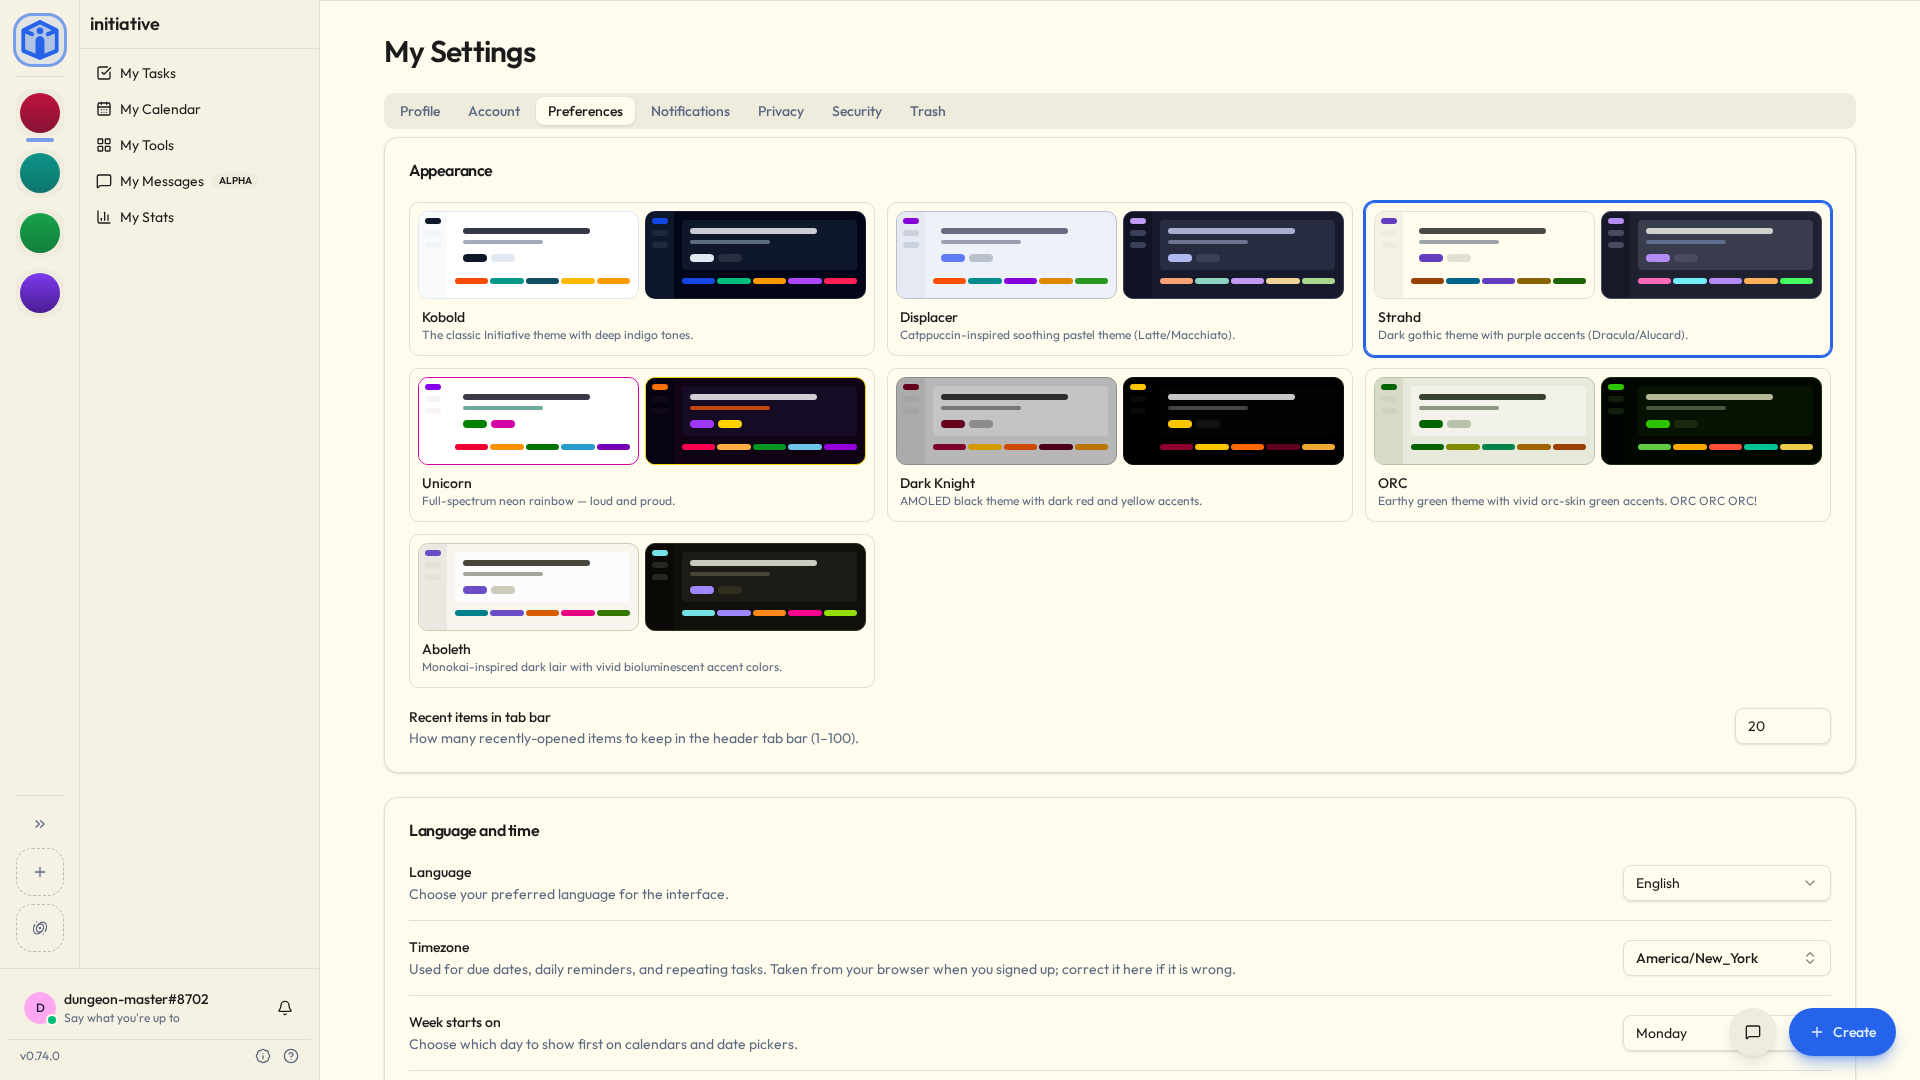Click the recent items number field
The width and height of the screenshot is (1920, 1080).
(1783, 726)
